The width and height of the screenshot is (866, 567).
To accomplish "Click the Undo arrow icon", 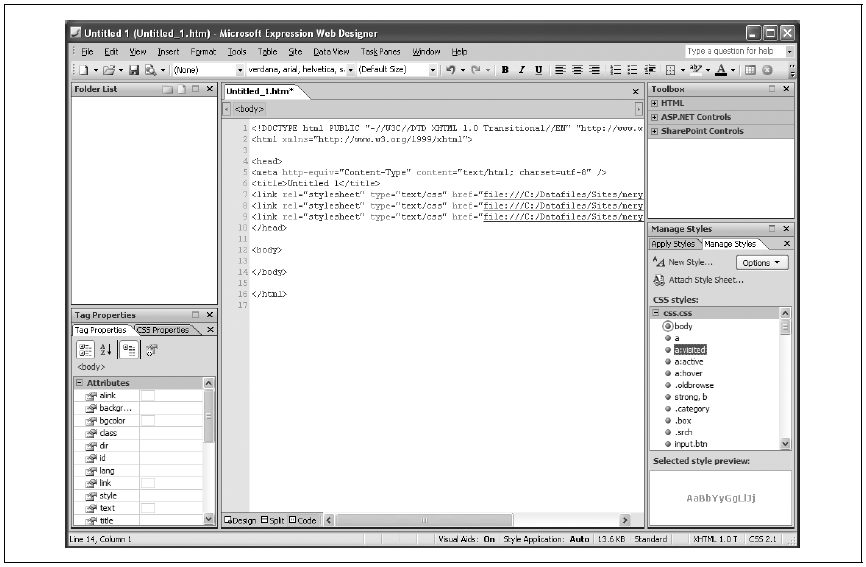I will tap(451, 70).
